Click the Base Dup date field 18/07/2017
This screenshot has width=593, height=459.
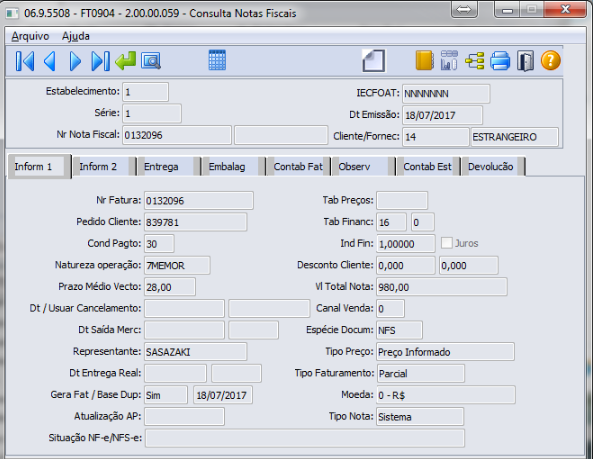223,395
